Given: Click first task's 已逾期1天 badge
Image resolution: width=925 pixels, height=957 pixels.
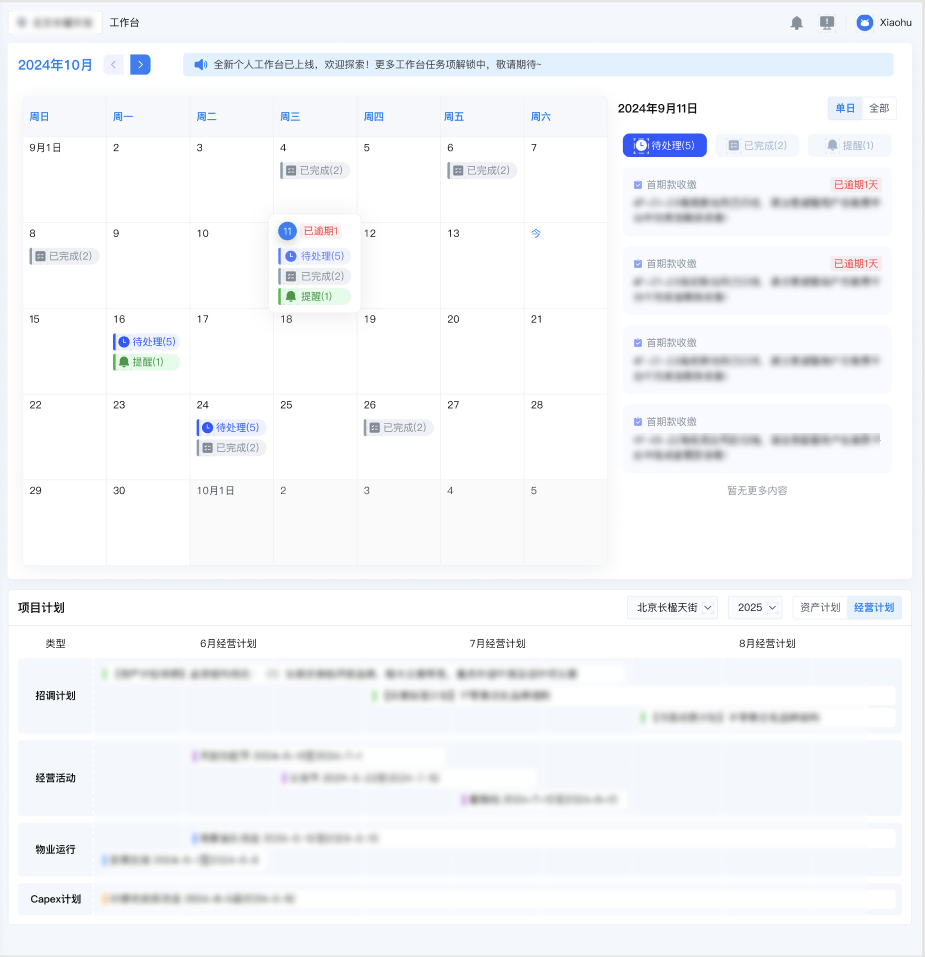Looking at the screenshot, I should click(x=855, y=185).
